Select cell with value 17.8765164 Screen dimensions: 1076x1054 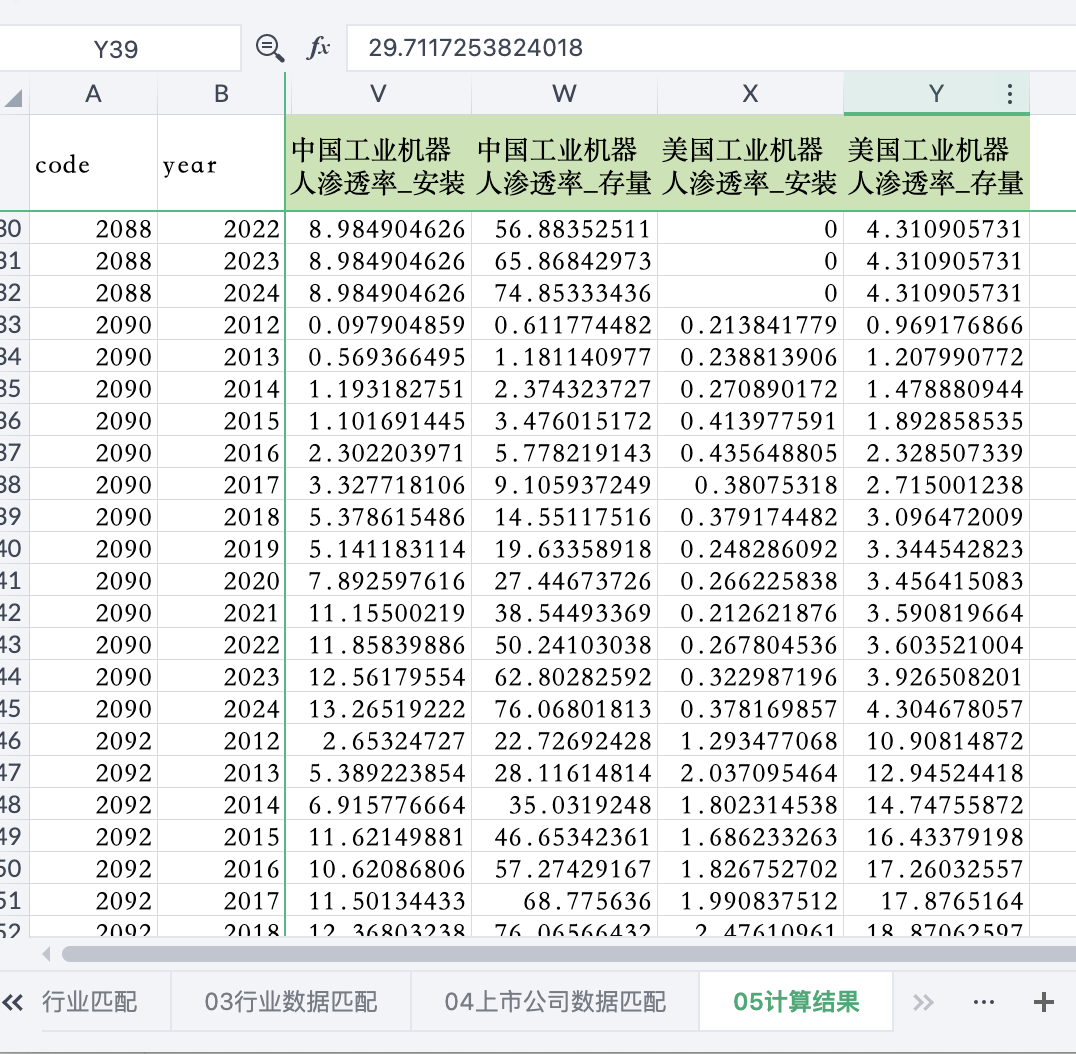pyautogui.click(x=936, y=901)
